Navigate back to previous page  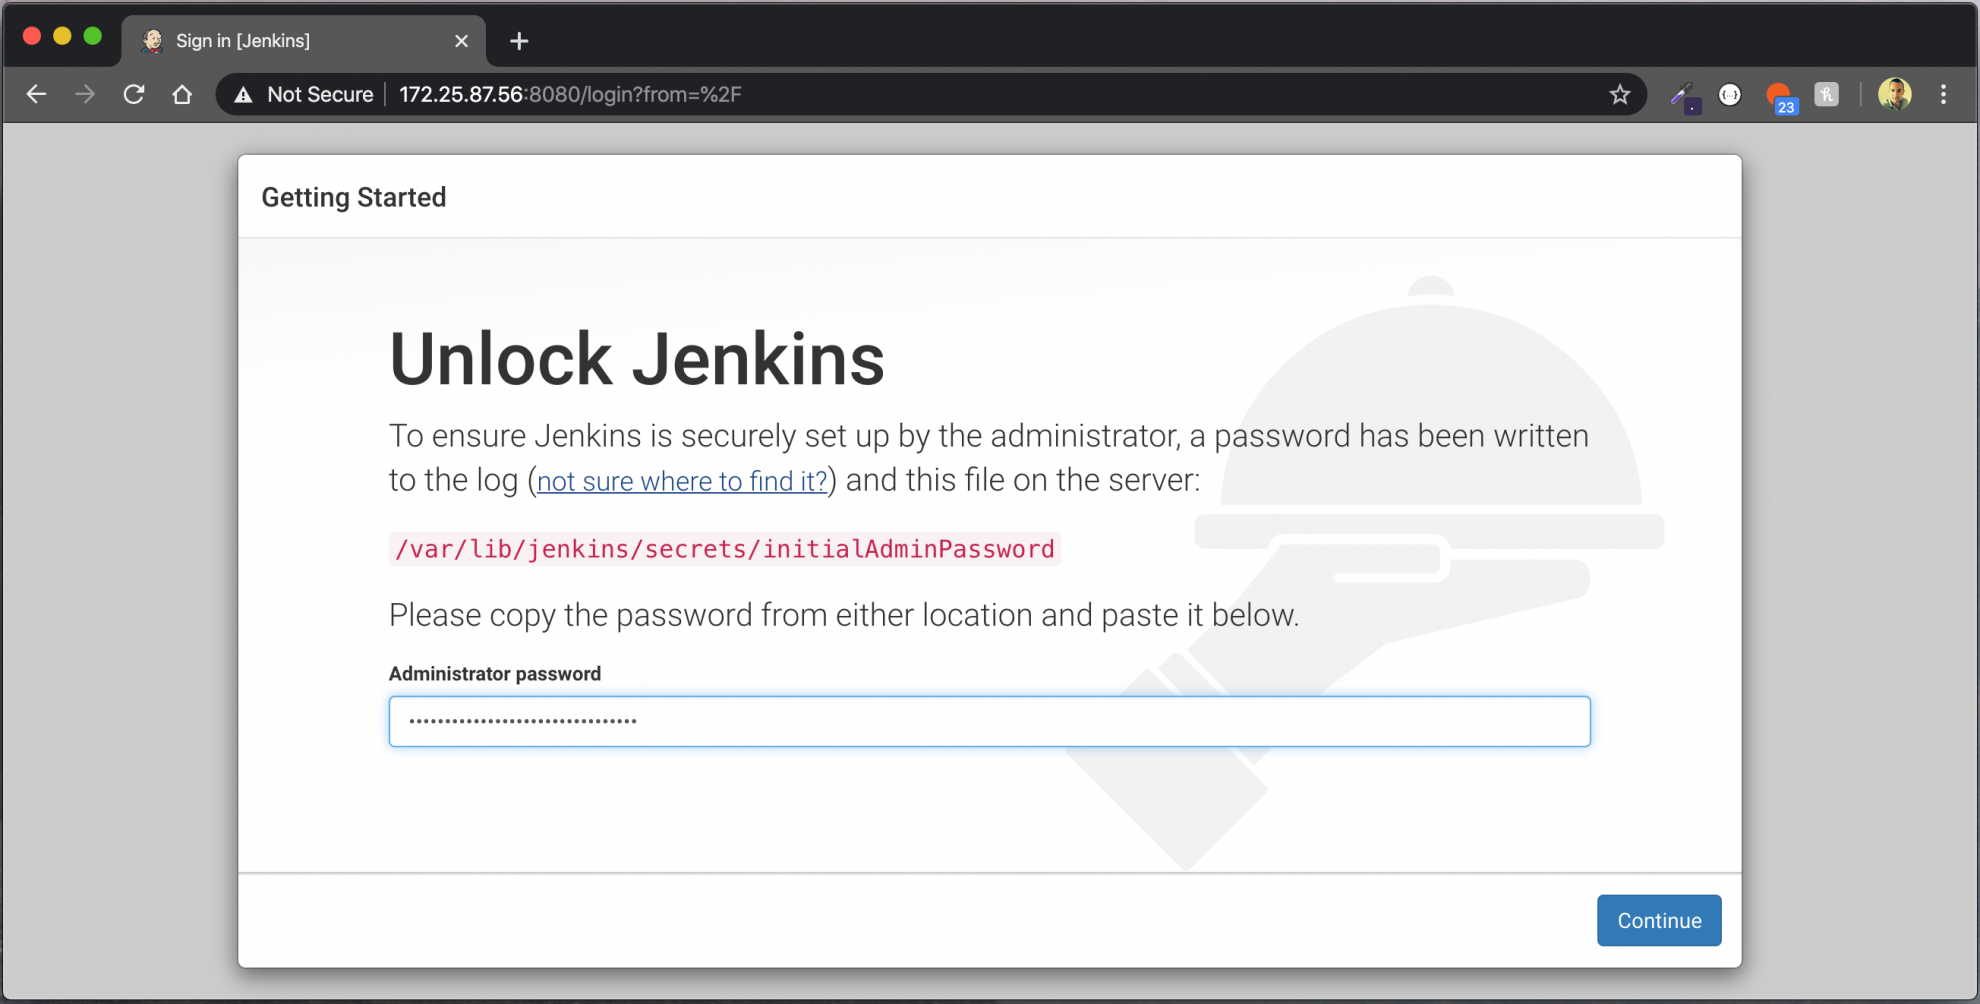(37, 95)
